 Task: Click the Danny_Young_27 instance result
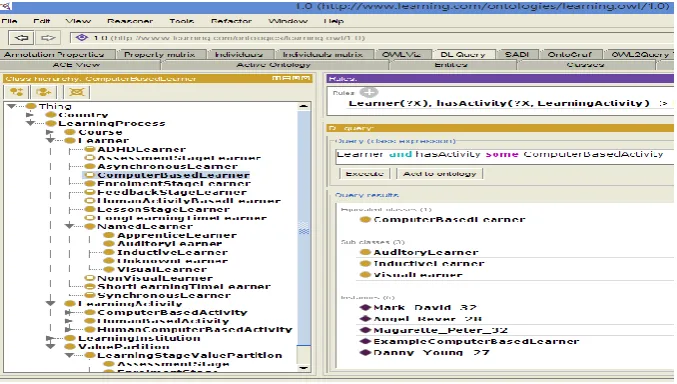pyautogui.click(x=431, y=352)
